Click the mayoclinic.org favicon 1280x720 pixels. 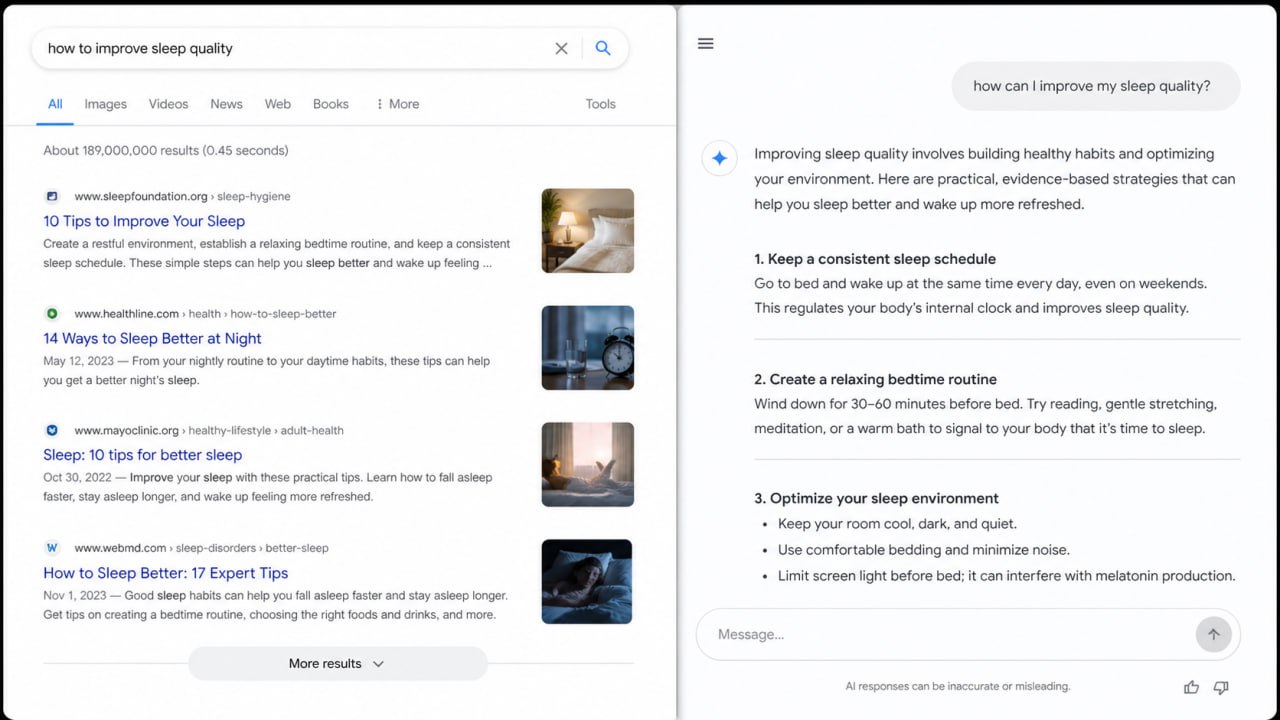52,430
